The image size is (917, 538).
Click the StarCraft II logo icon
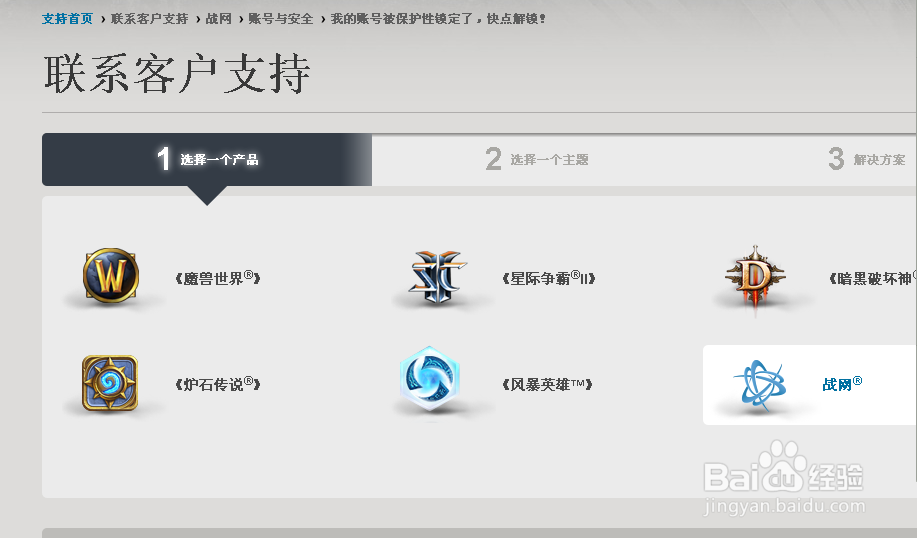coord(438,277)
